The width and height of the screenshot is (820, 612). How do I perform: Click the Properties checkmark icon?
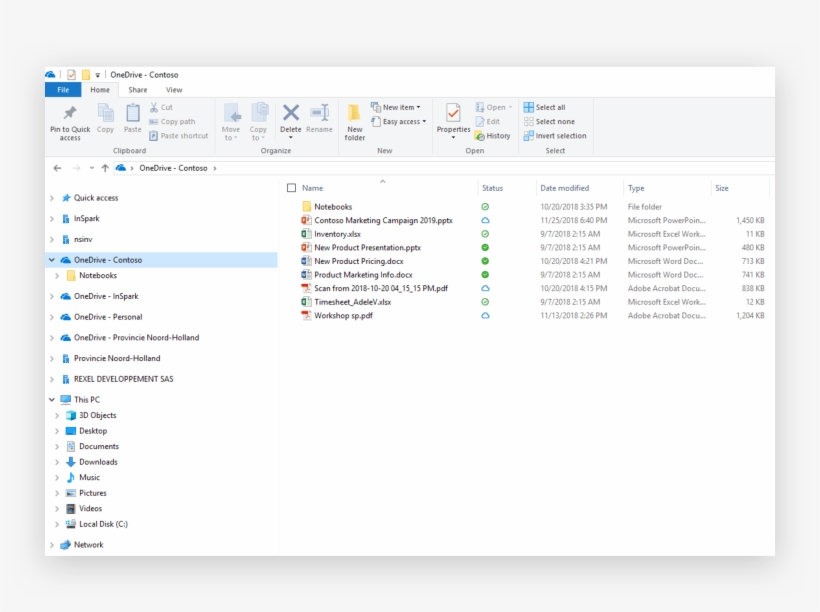(453, 112)
